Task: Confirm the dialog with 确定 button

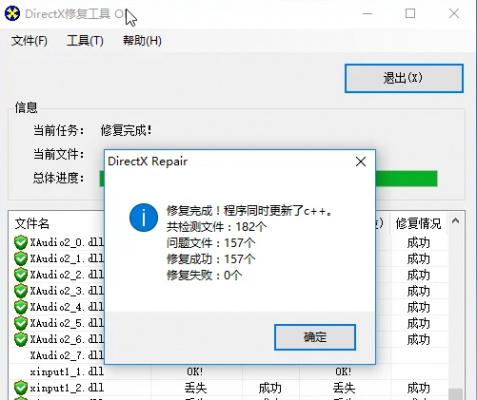Action: click(315, 337)
